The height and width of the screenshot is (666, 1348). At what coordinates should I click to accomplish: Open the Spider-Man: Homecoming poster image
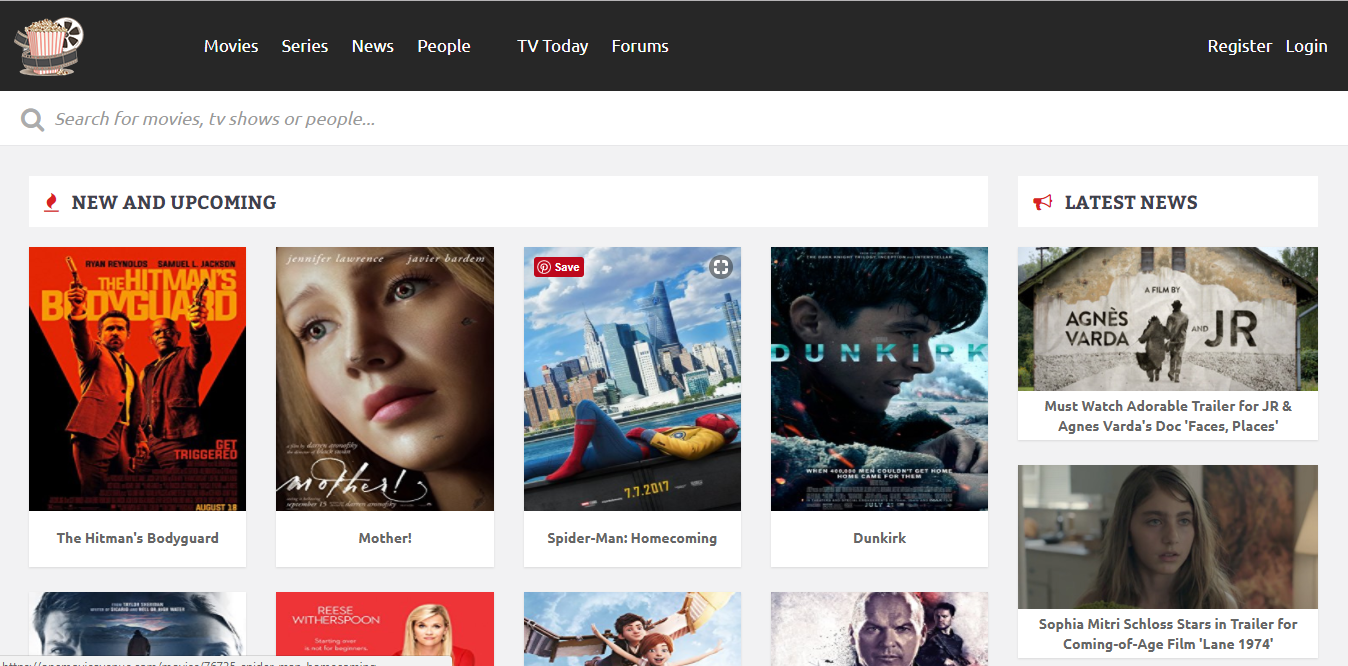(632, 379)
